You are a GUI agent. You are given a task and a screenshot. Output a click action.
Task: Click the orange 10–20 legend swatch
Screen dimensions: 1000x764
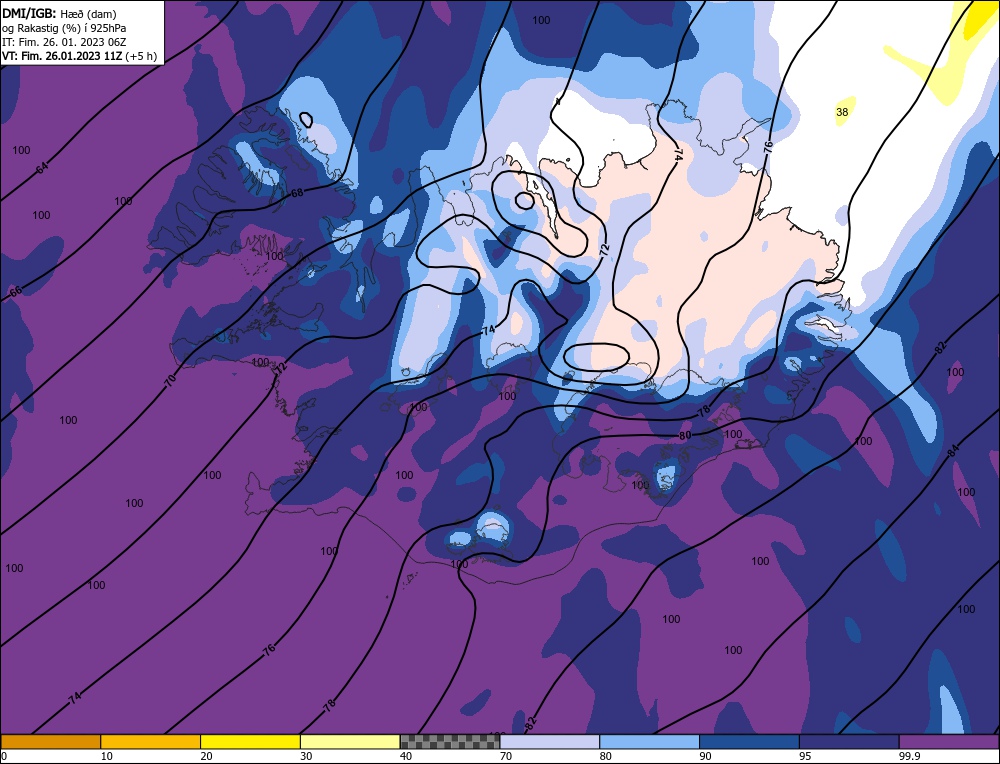pos(151,742)
